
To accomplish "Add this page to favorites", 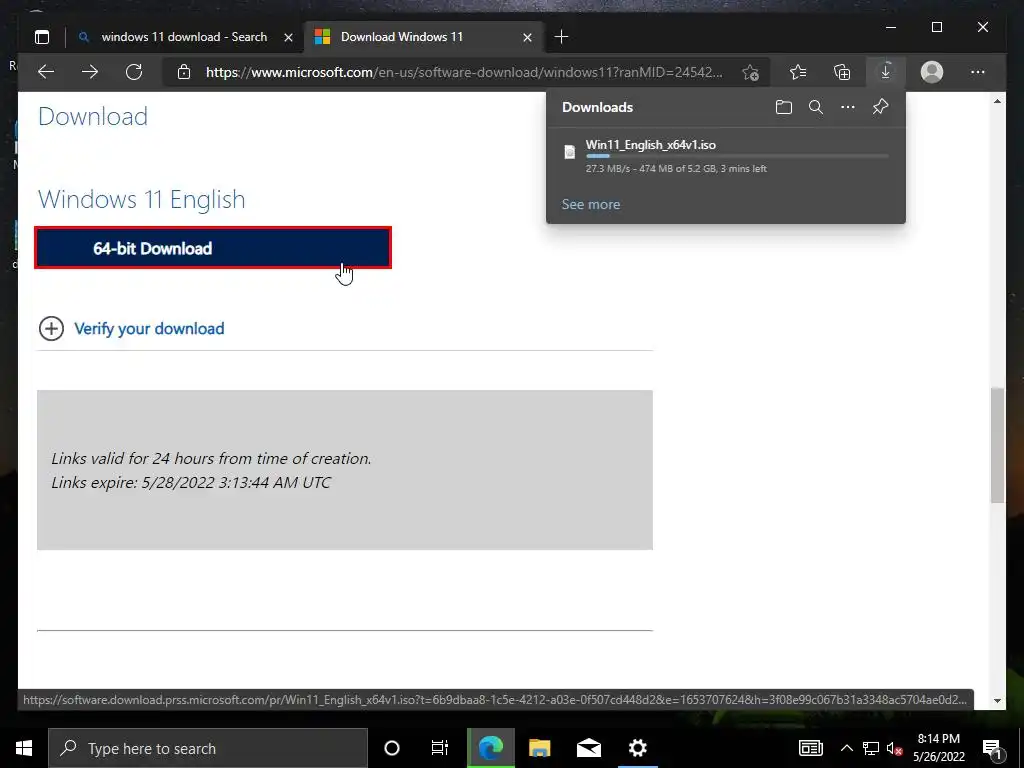I will (x=750, y=72).
